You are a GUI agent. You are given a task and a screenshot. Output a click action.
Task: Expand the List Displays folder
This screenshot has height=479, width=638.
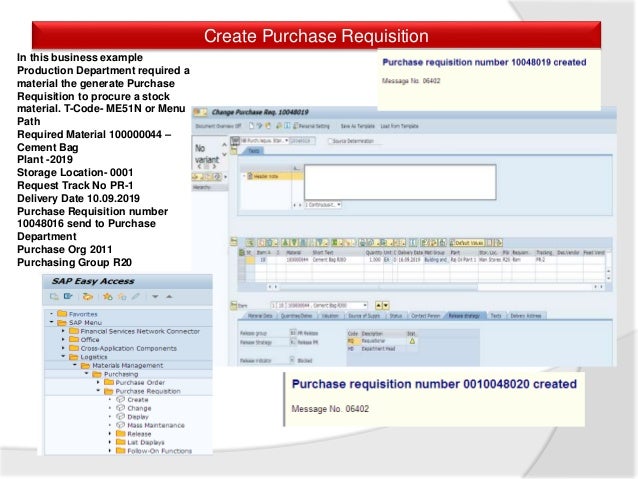click(x=110, y=442)
